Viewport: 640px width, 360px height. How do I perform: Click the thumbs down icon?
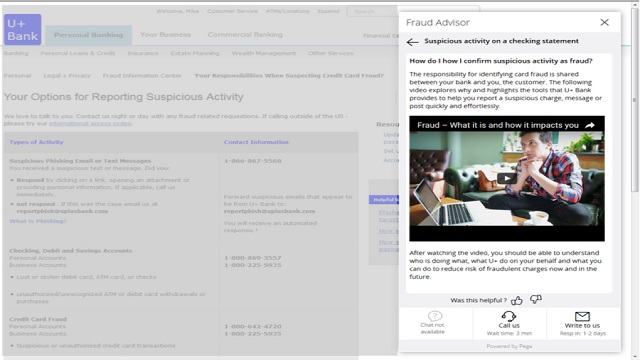tap(536, 300)
